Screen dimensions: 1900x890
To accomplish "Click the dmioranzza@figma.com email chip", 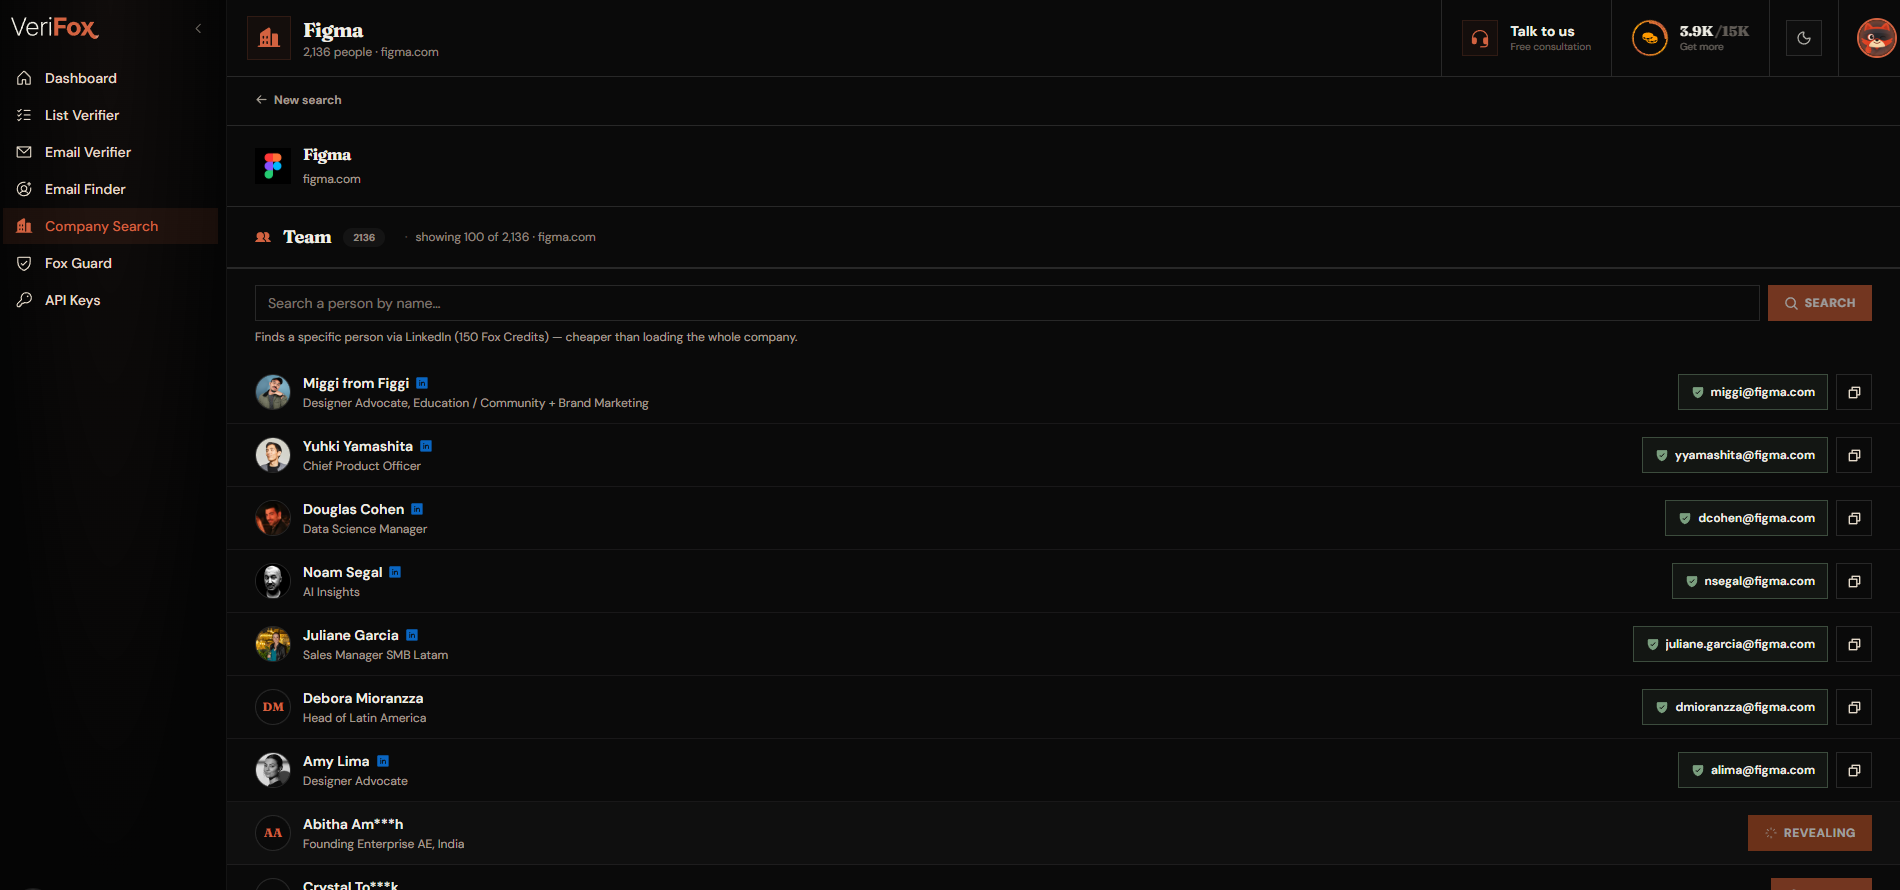I will click(x=1735, y=707).
